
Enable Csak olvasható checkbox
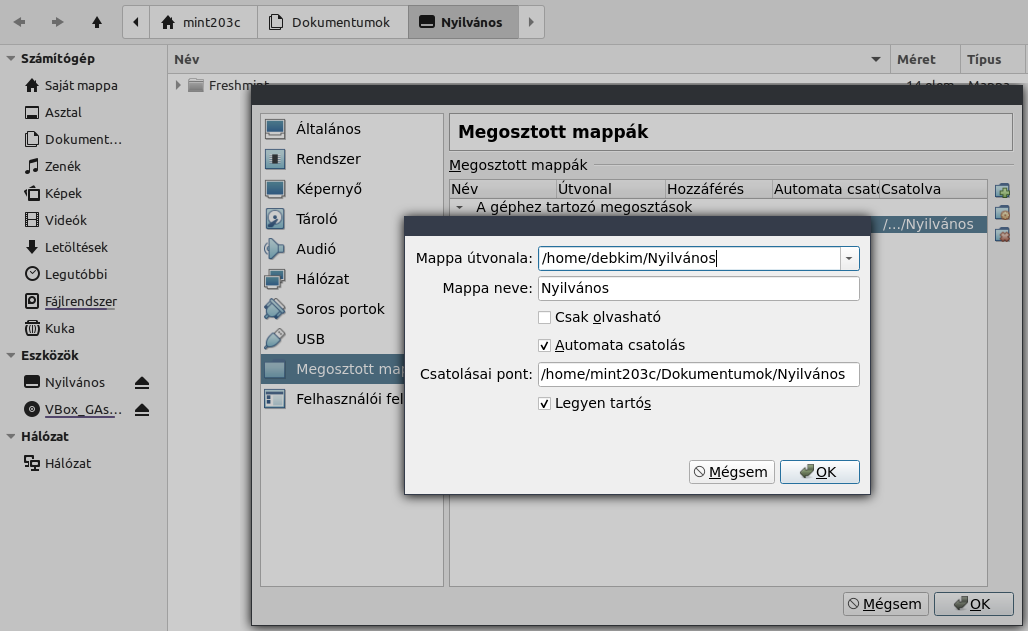[544, 317]
